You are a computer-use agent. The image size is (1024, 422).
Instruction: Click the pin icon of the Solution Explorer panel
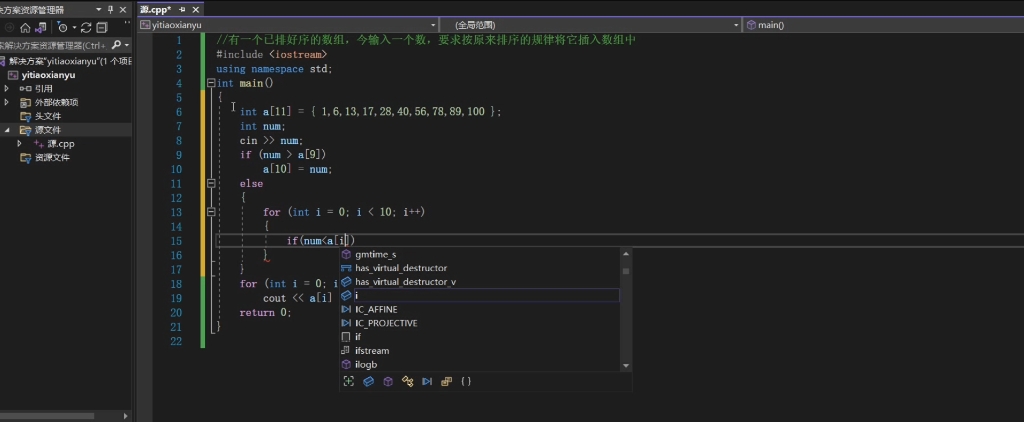(110, 10)
